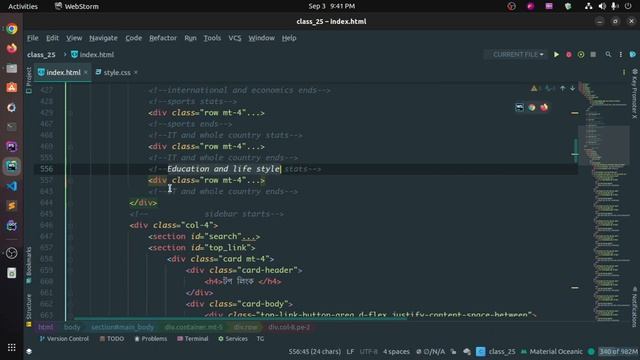Expand folded div at line 469
The height and width of the screenshot is (360, 640).
(x=71, y=147)
